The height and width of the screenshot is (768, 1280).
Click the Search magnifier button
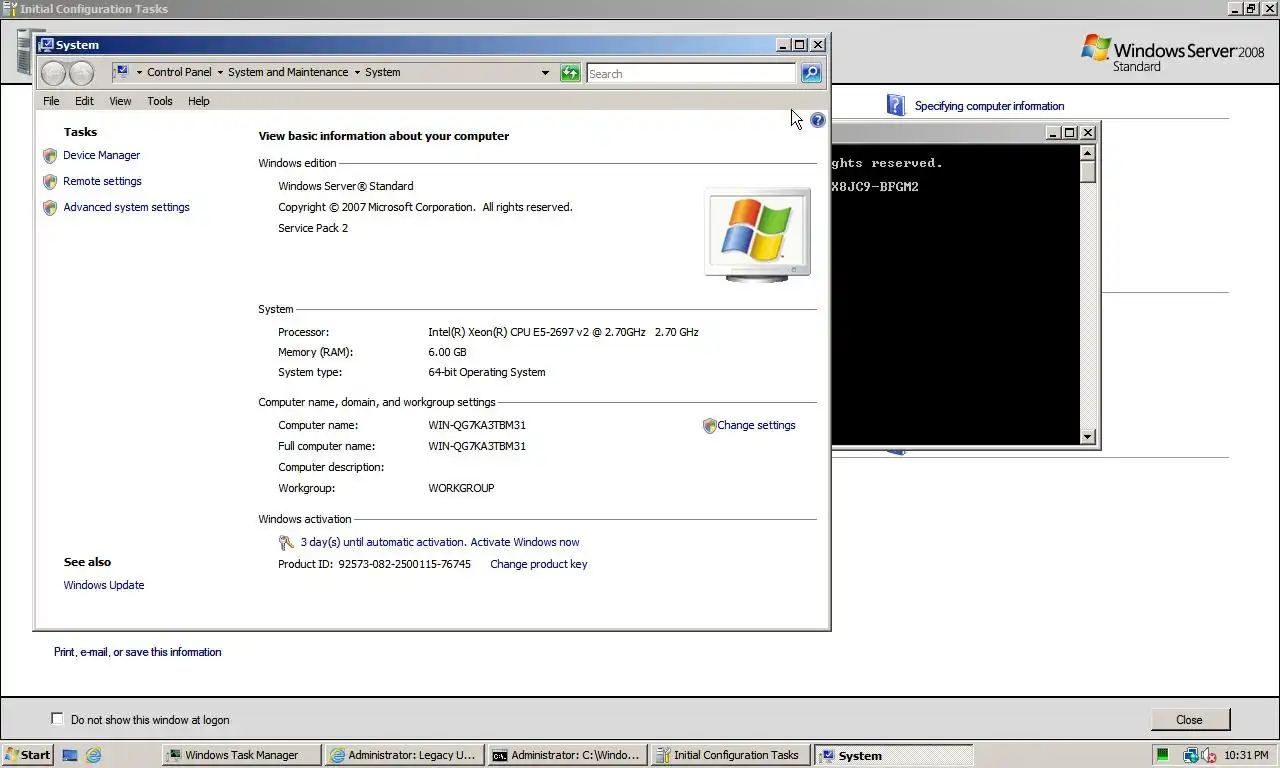[x=811, y=73]
